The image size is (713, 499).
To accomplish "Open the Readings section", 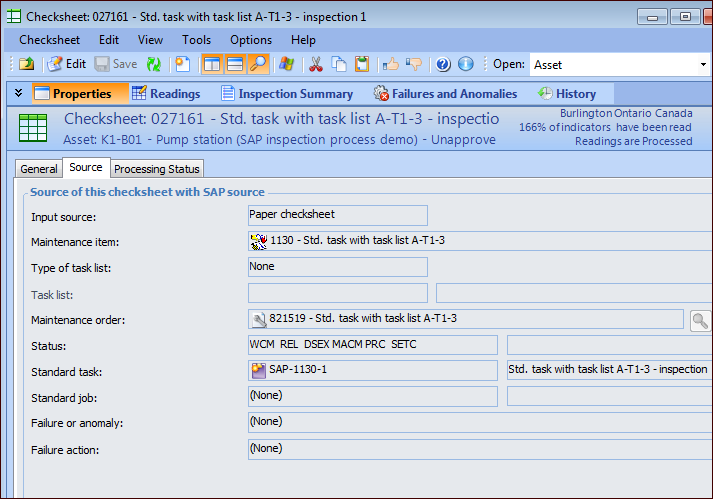I will [166, 94].
